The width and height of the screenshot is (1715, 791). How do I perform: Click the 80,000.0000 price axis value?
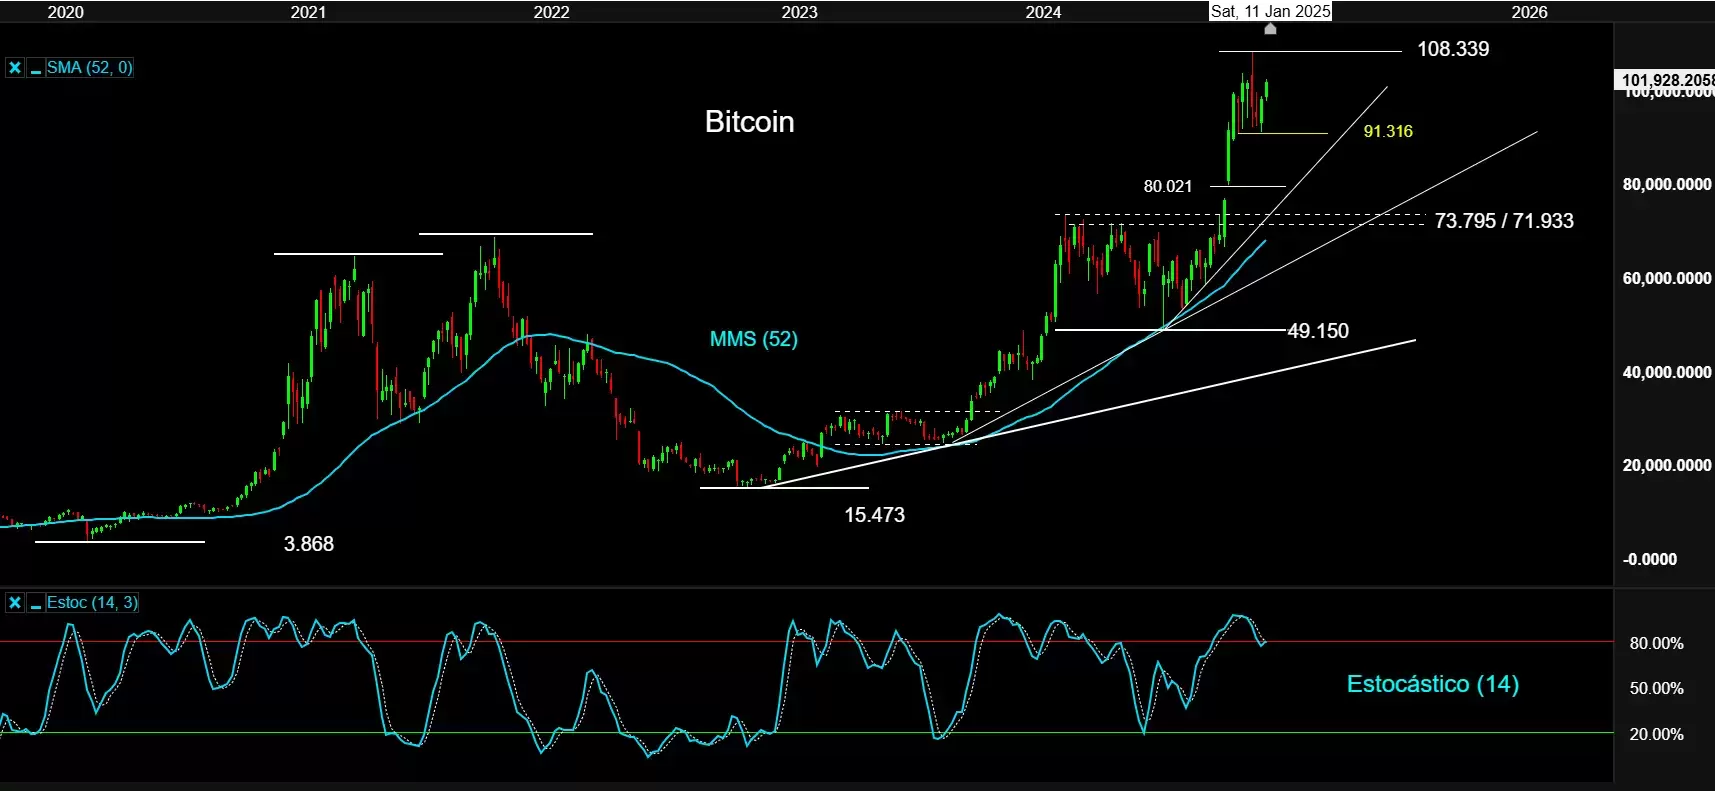coord(1667,184)
